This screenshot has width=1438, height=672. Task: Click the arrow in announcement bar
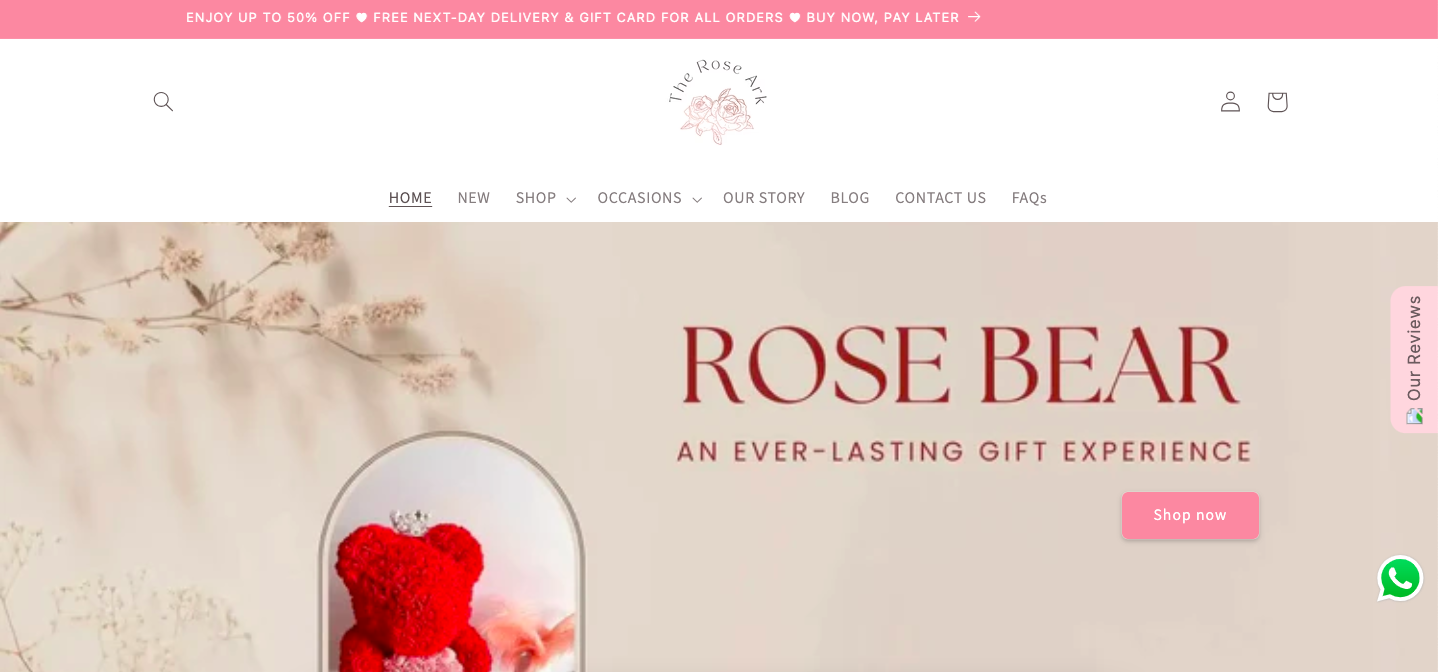[974, 17]
